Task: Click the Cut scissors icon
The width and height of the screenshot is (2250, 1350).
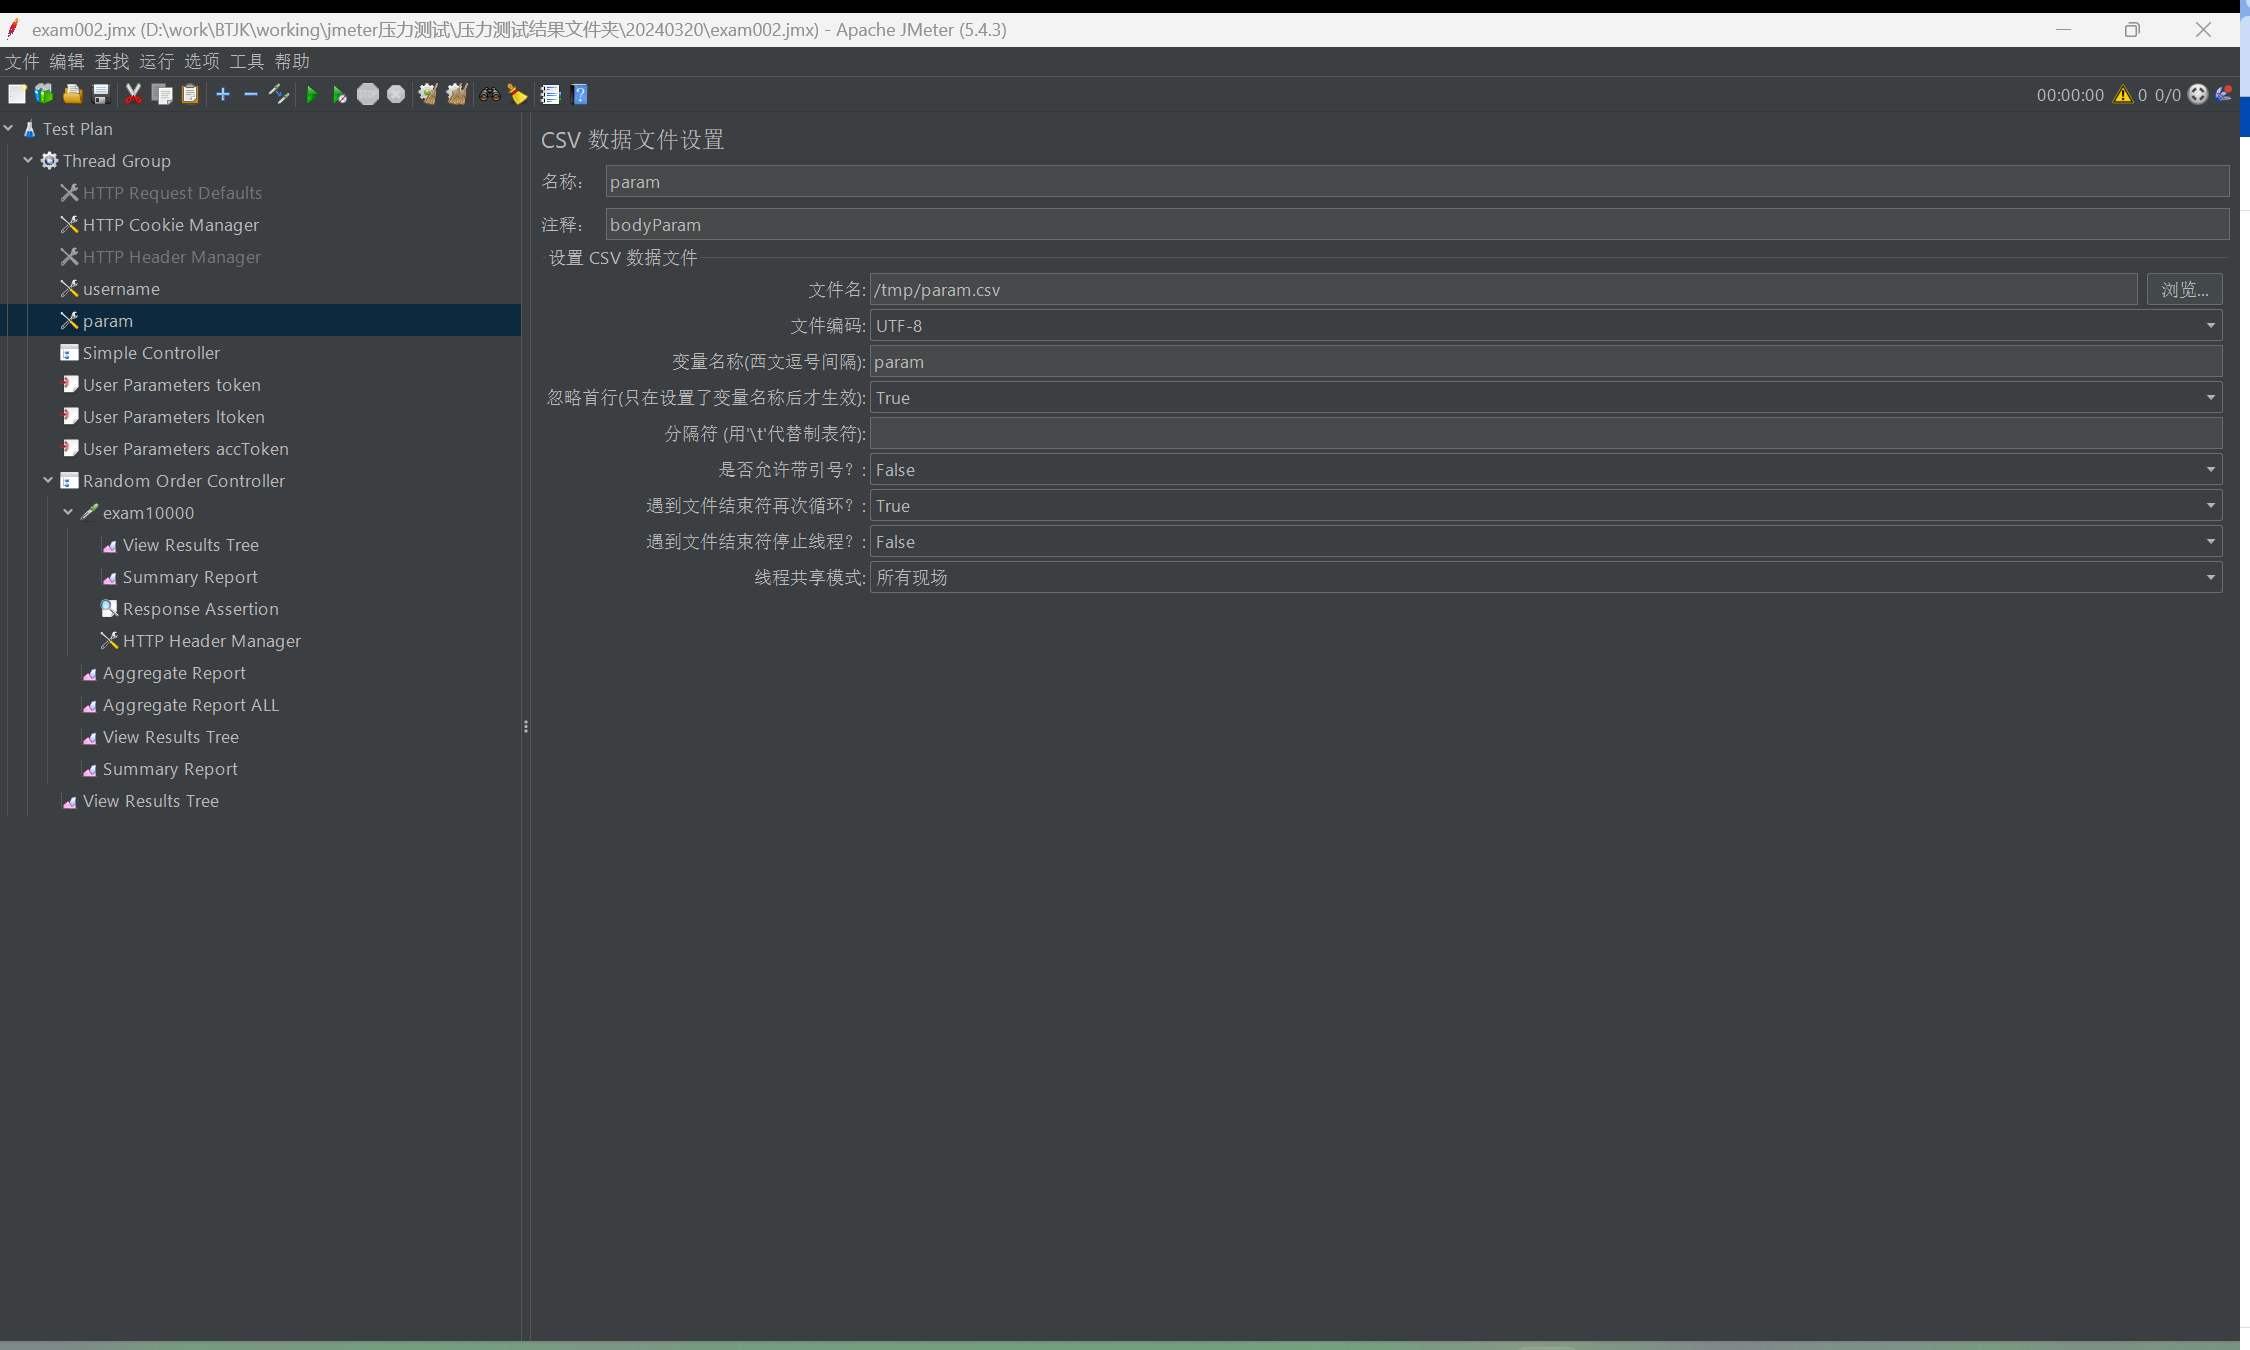Action: tap(133, 95)
